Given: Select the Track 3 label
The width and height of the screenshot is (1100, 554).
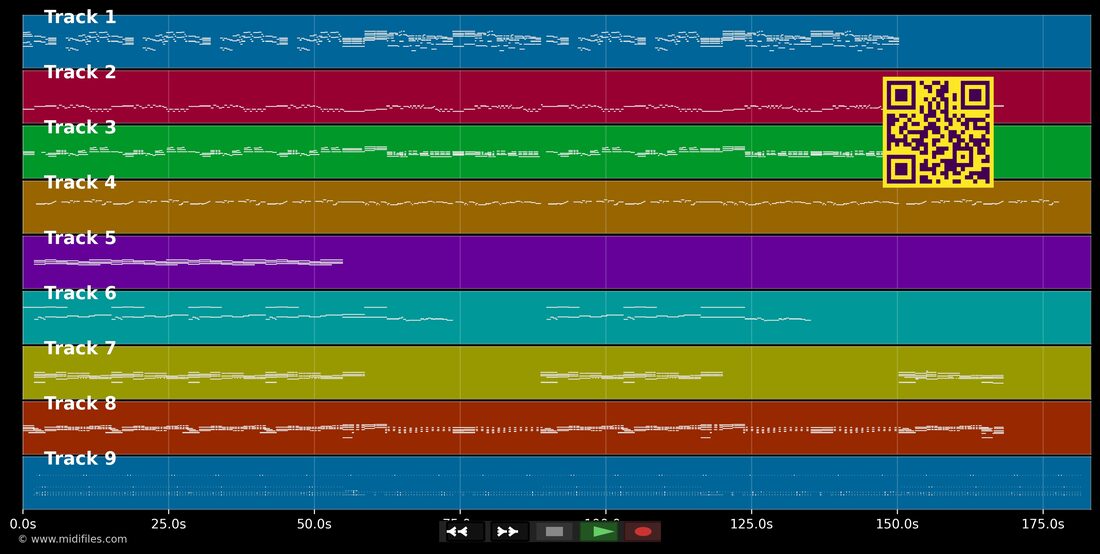Looking at the screenshot, I should [80, 128].
